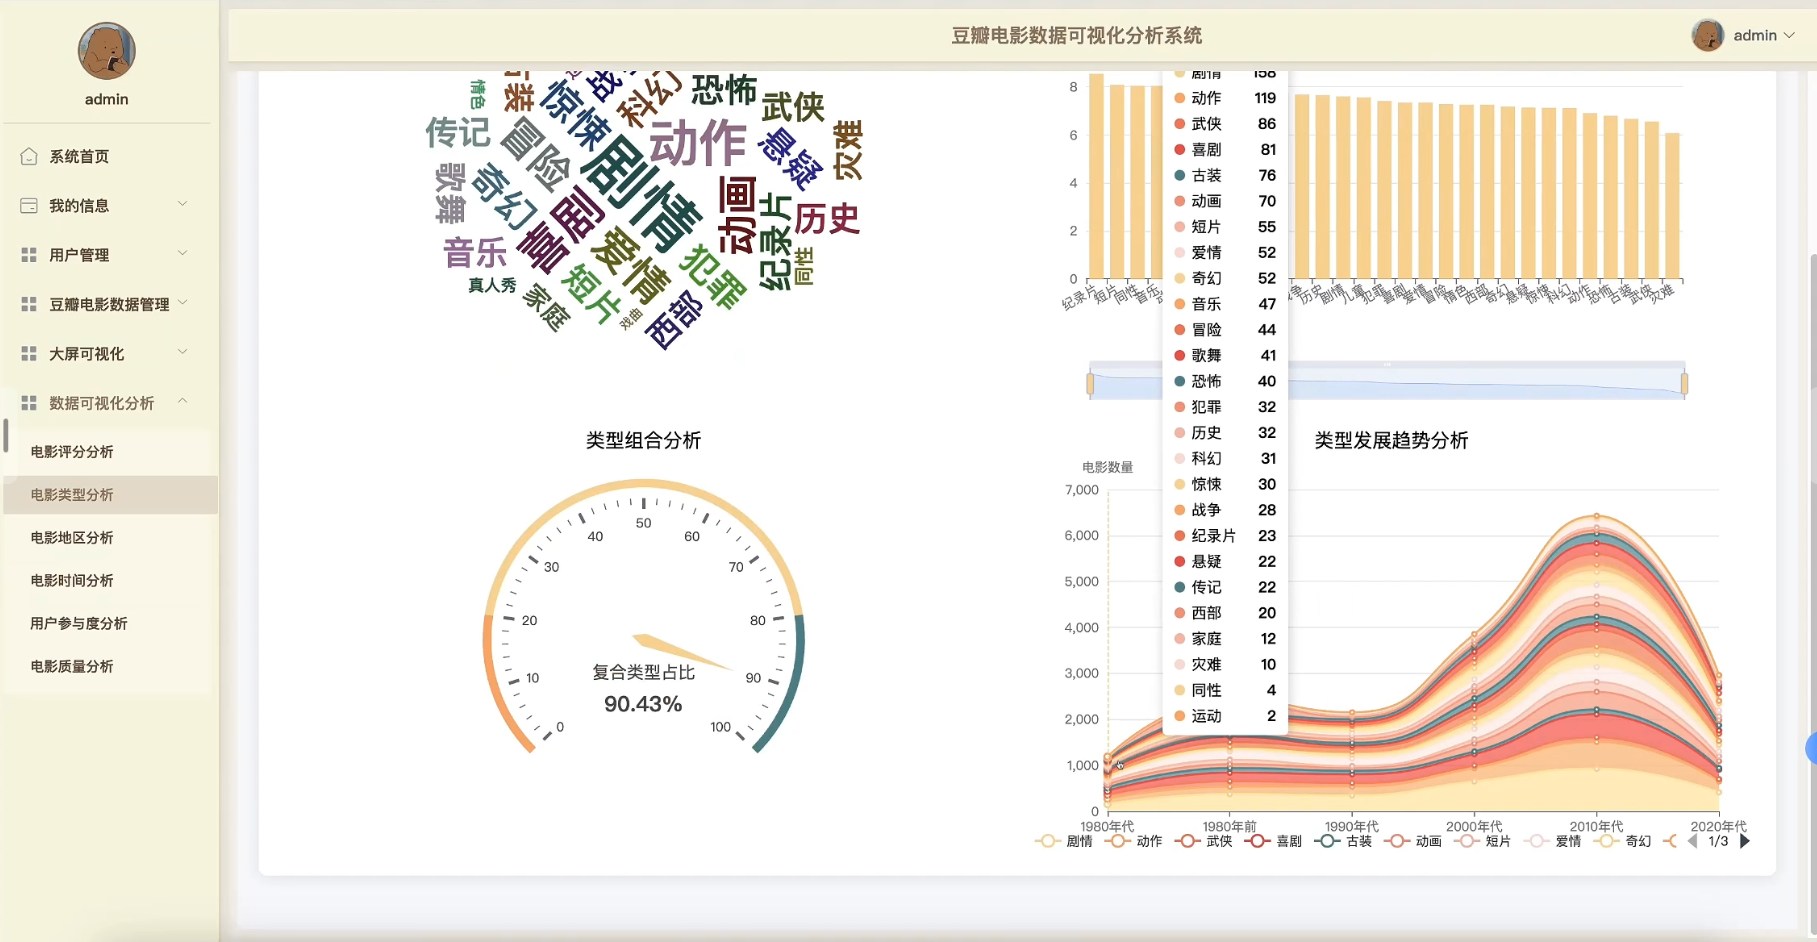This screenshot has width=1817, height=942.
Task: Click the 战争 row in tooltip
Action: (1225, 510)
